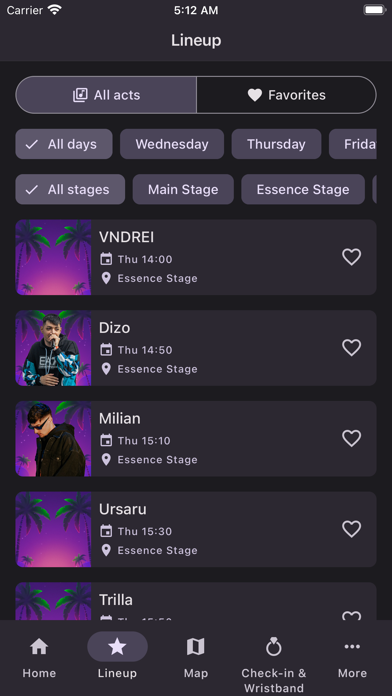Open the Home tab icon
Image resolution: width=392 pixels, height=696 pixels.
pyautogui.click(x=39, y=647)
